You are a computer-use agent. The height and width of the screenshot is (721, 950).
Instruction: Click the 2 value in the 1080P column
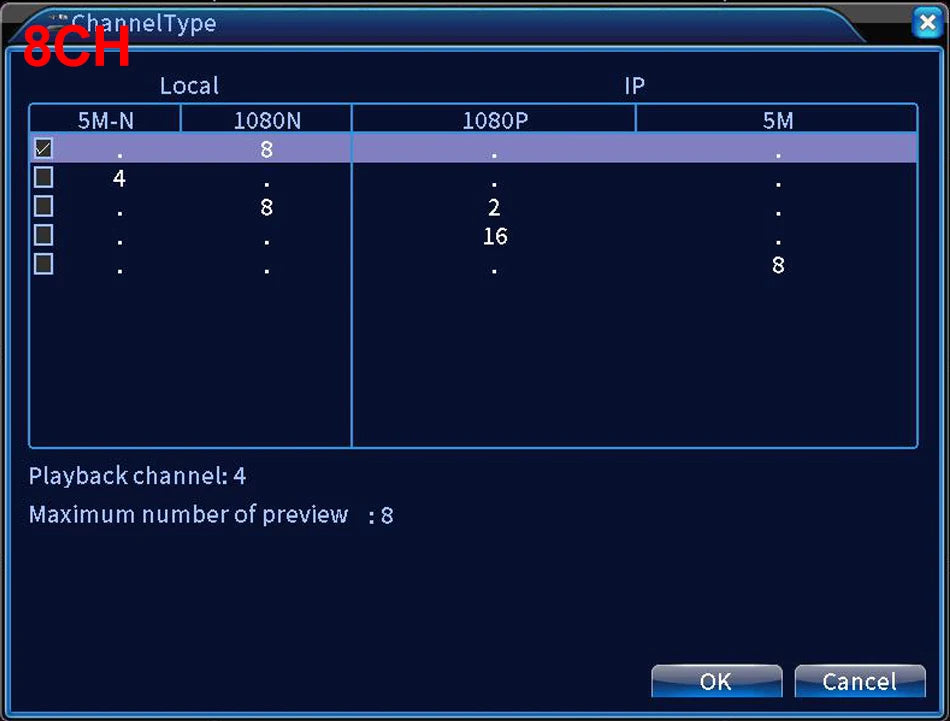(x=494, y=208)
